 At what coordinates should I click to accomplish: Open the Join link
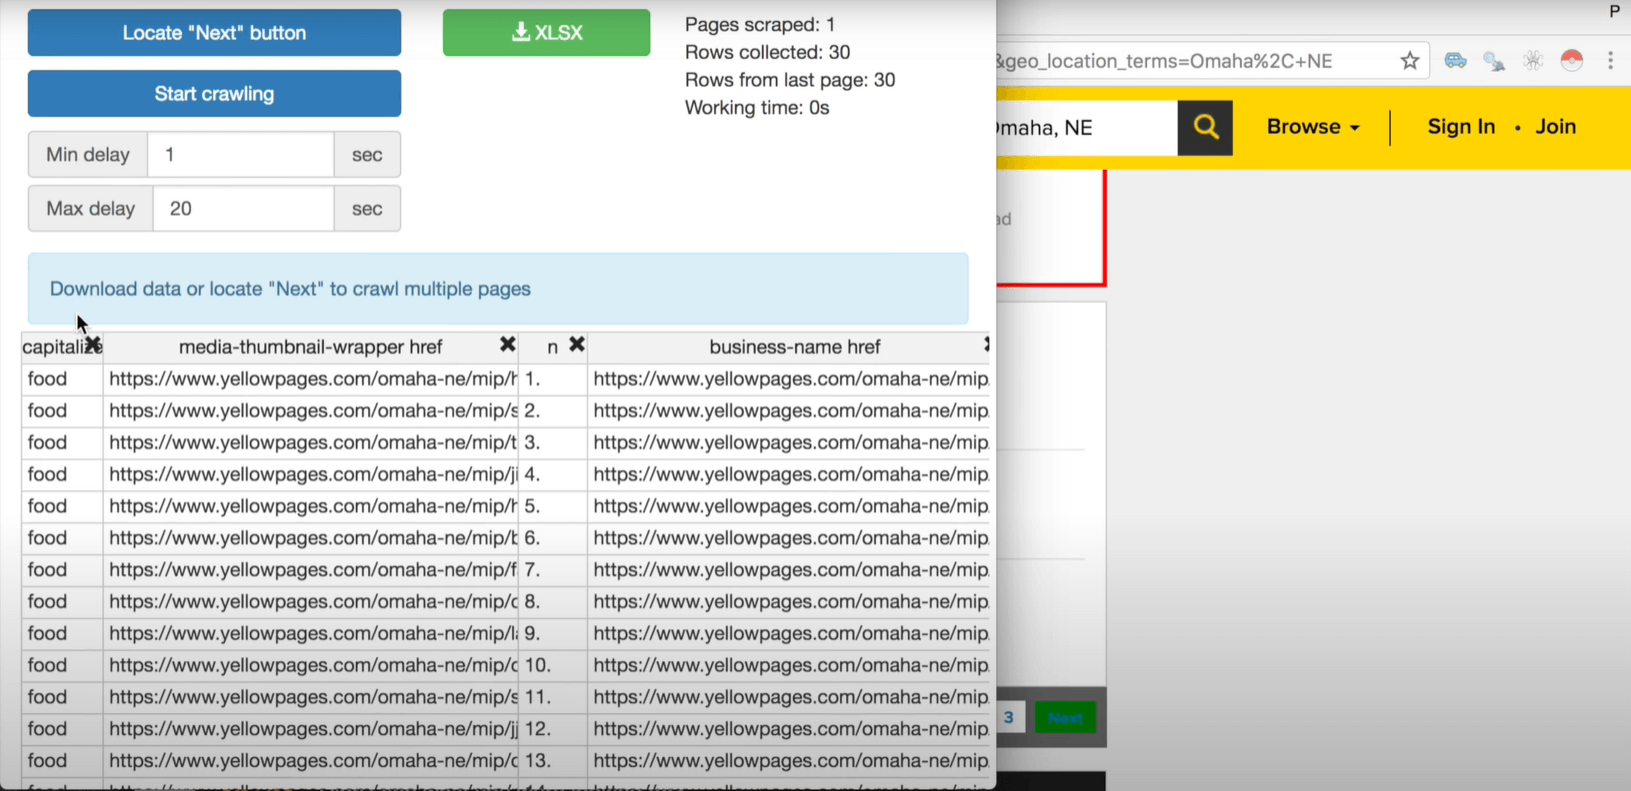pyautogui.click(x=1556, y=127)
